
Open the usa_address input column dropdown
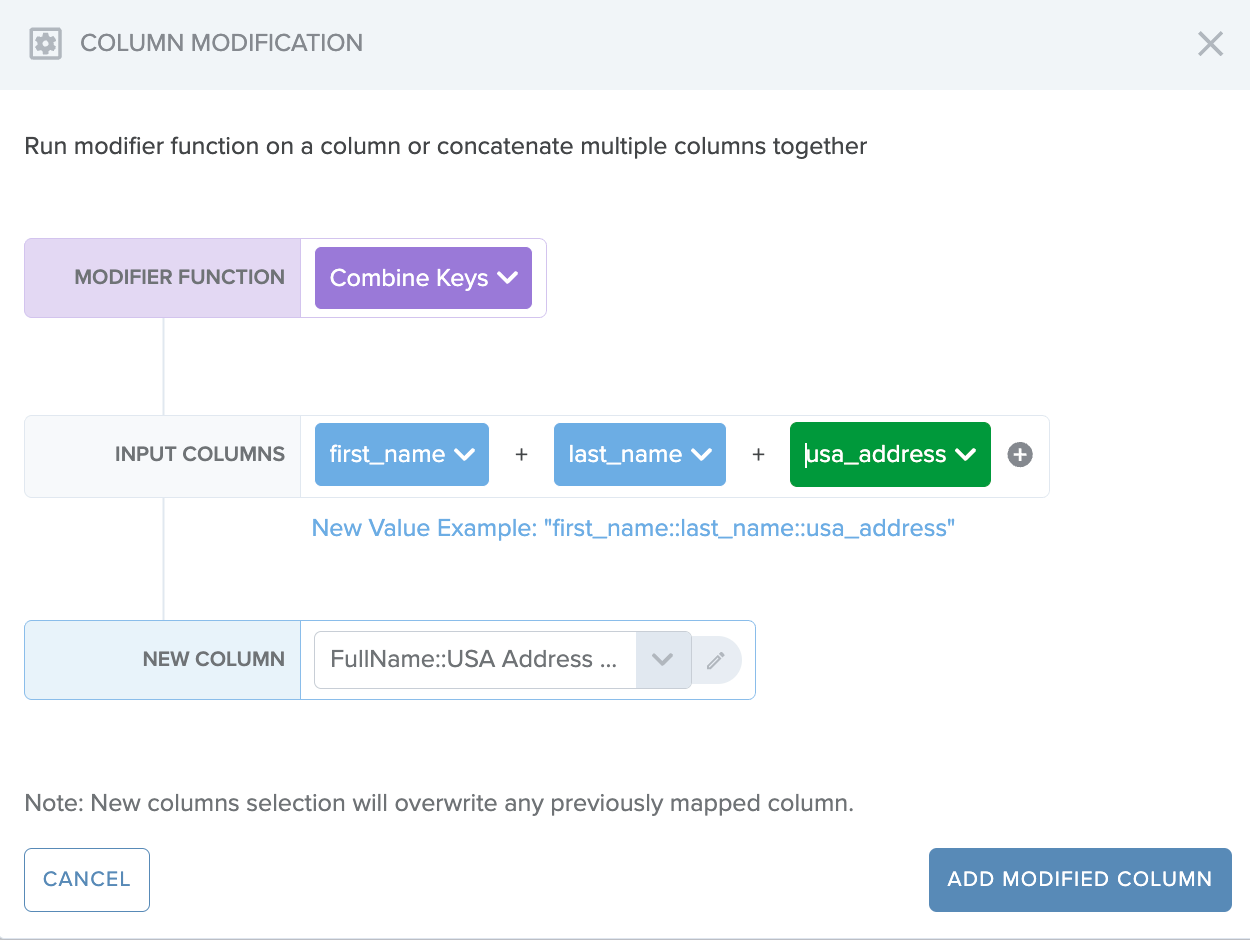[x=889, y=454]
